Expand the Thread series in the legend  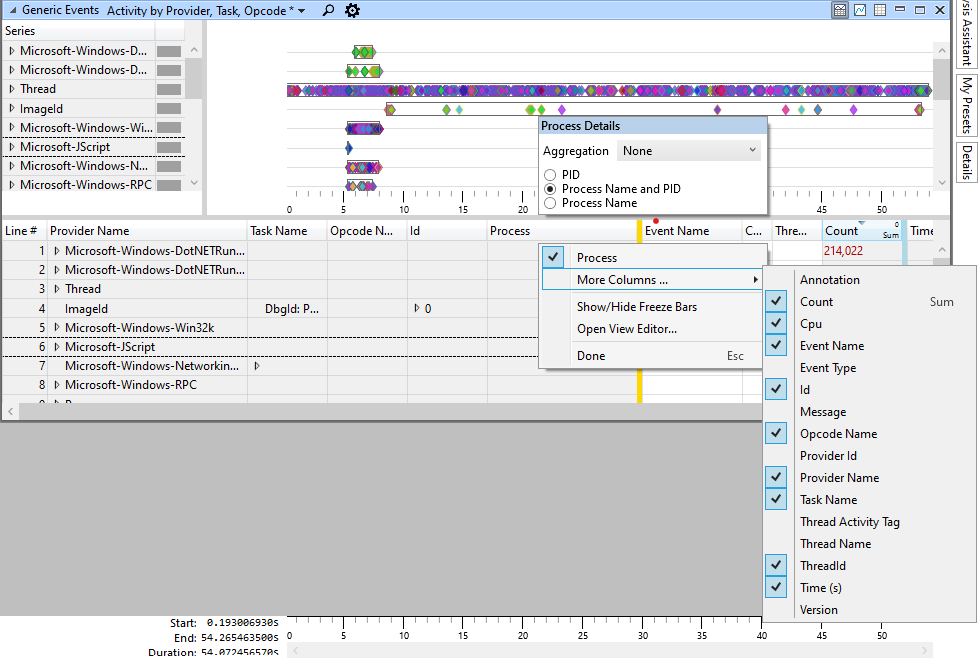[11, 88]
